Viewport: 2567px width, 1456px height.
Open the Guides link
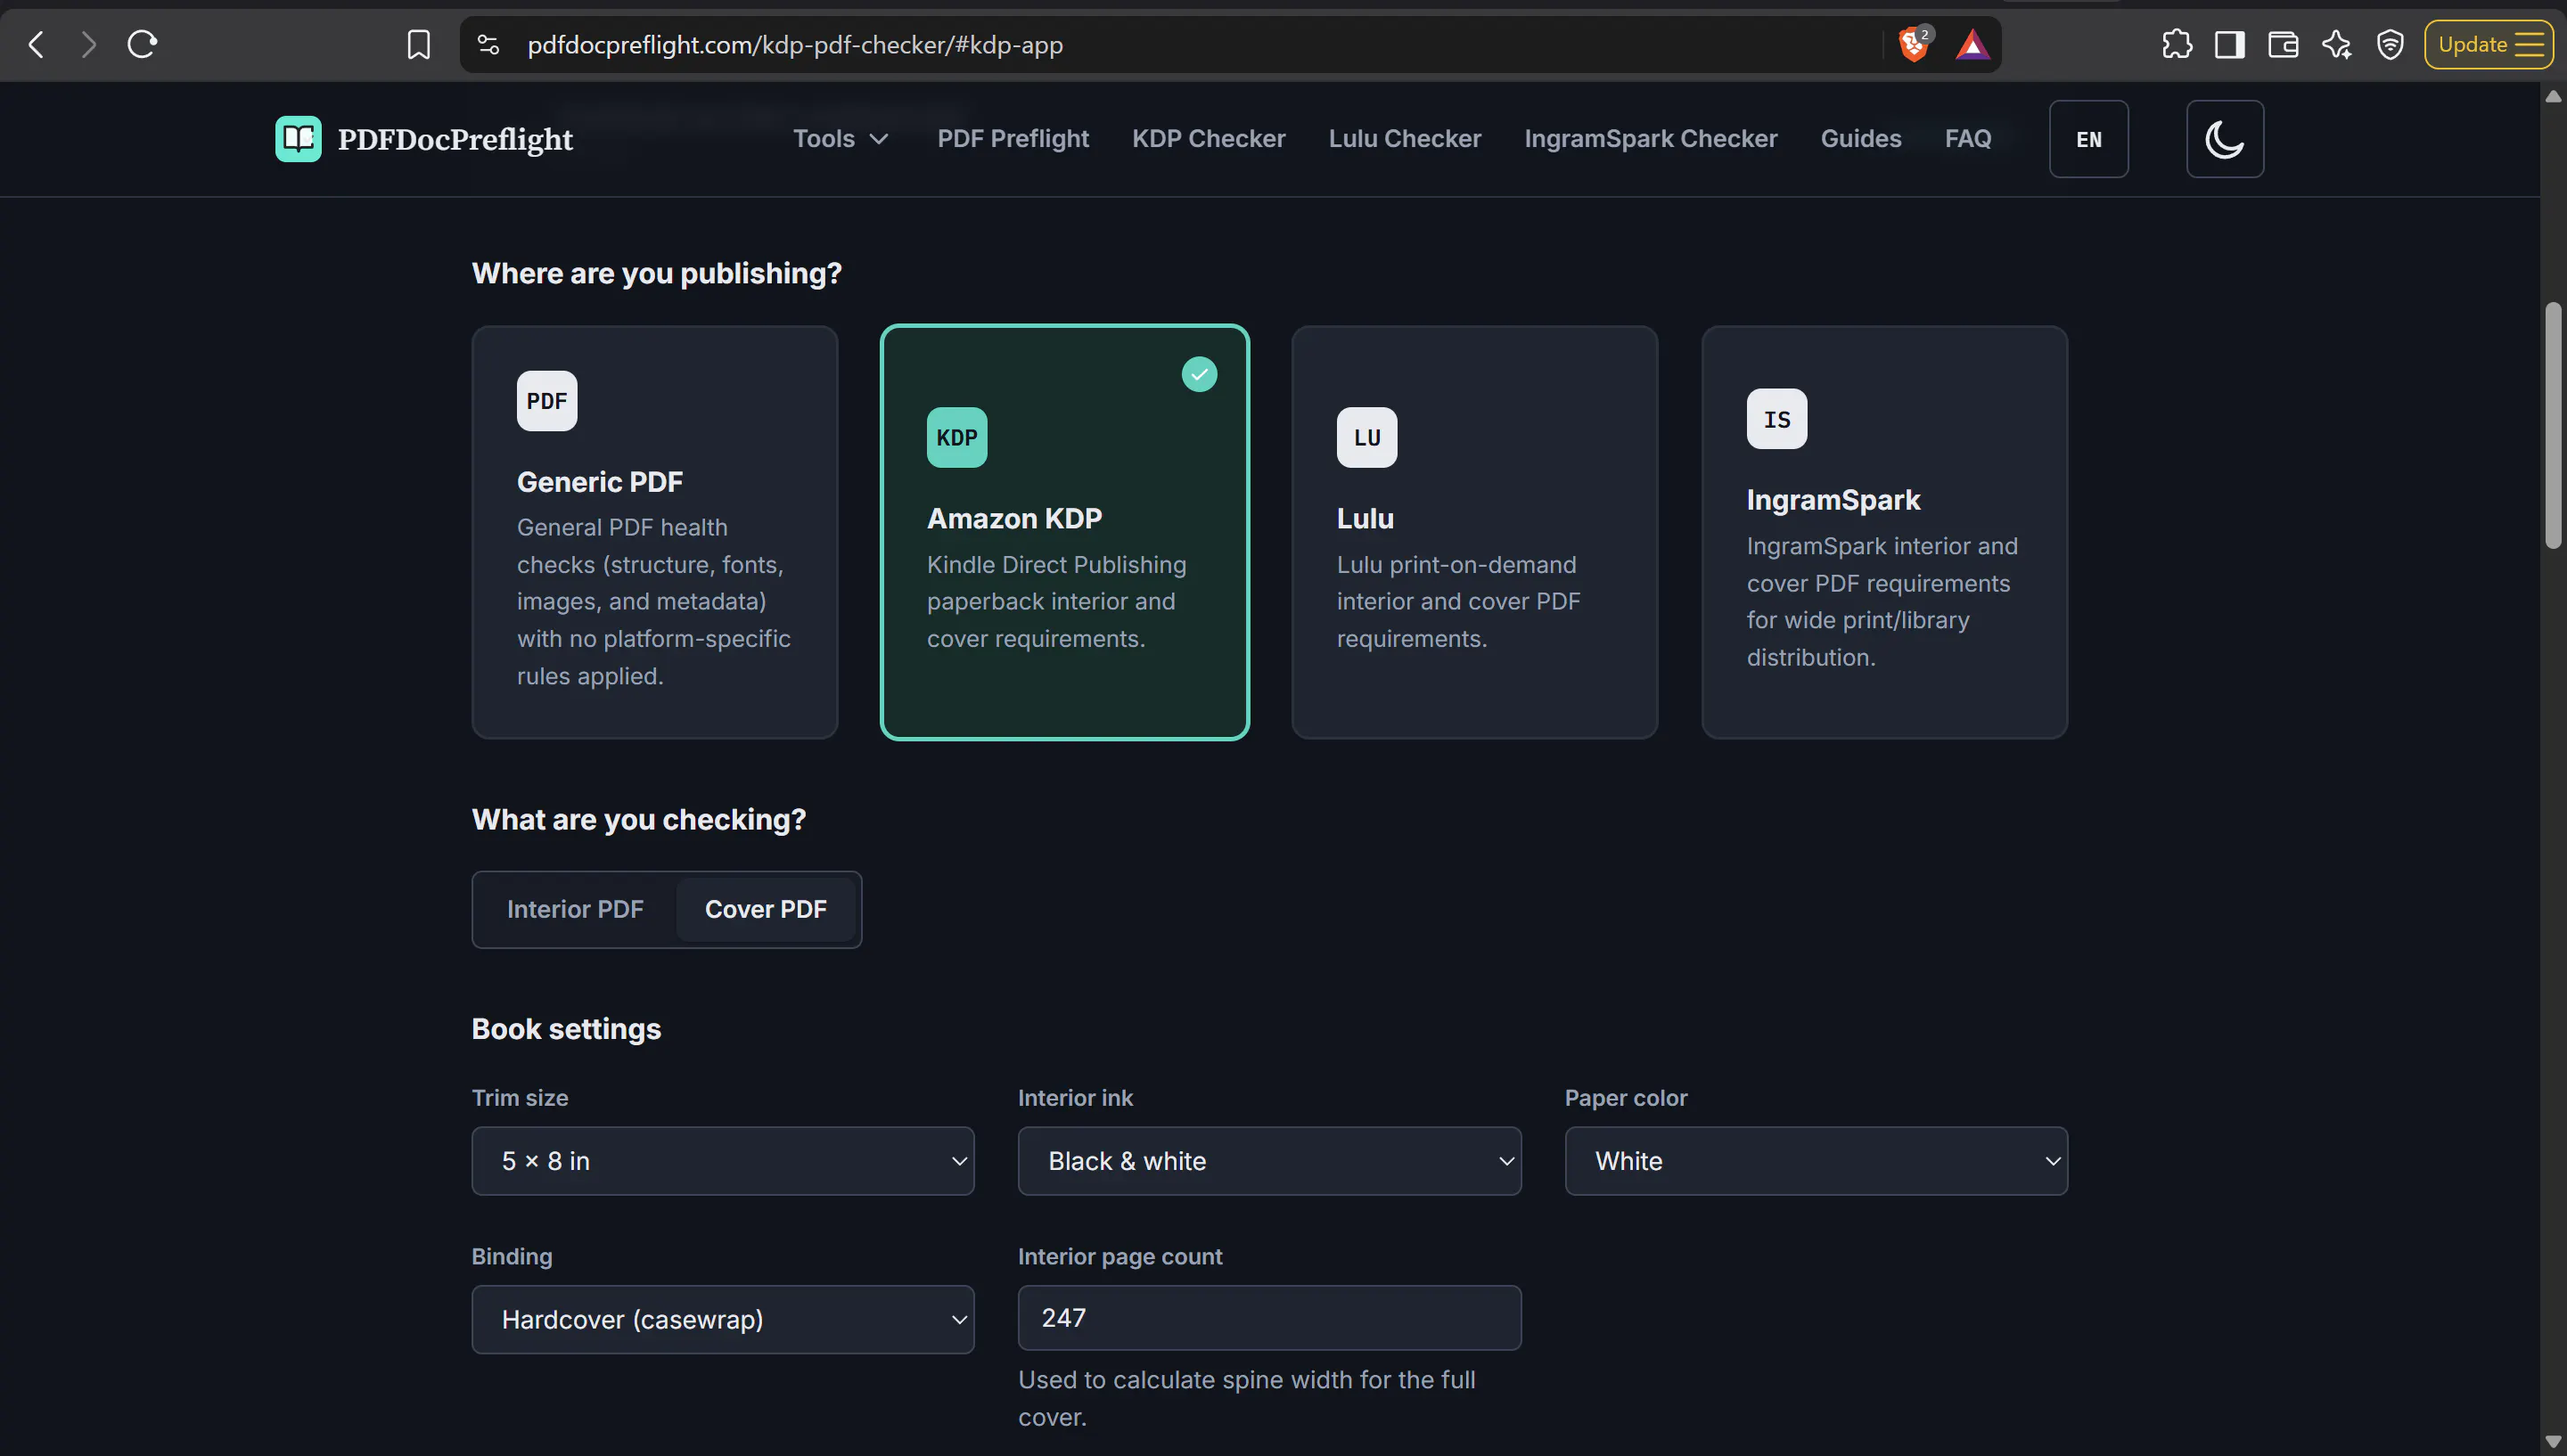coord(1861,139)
